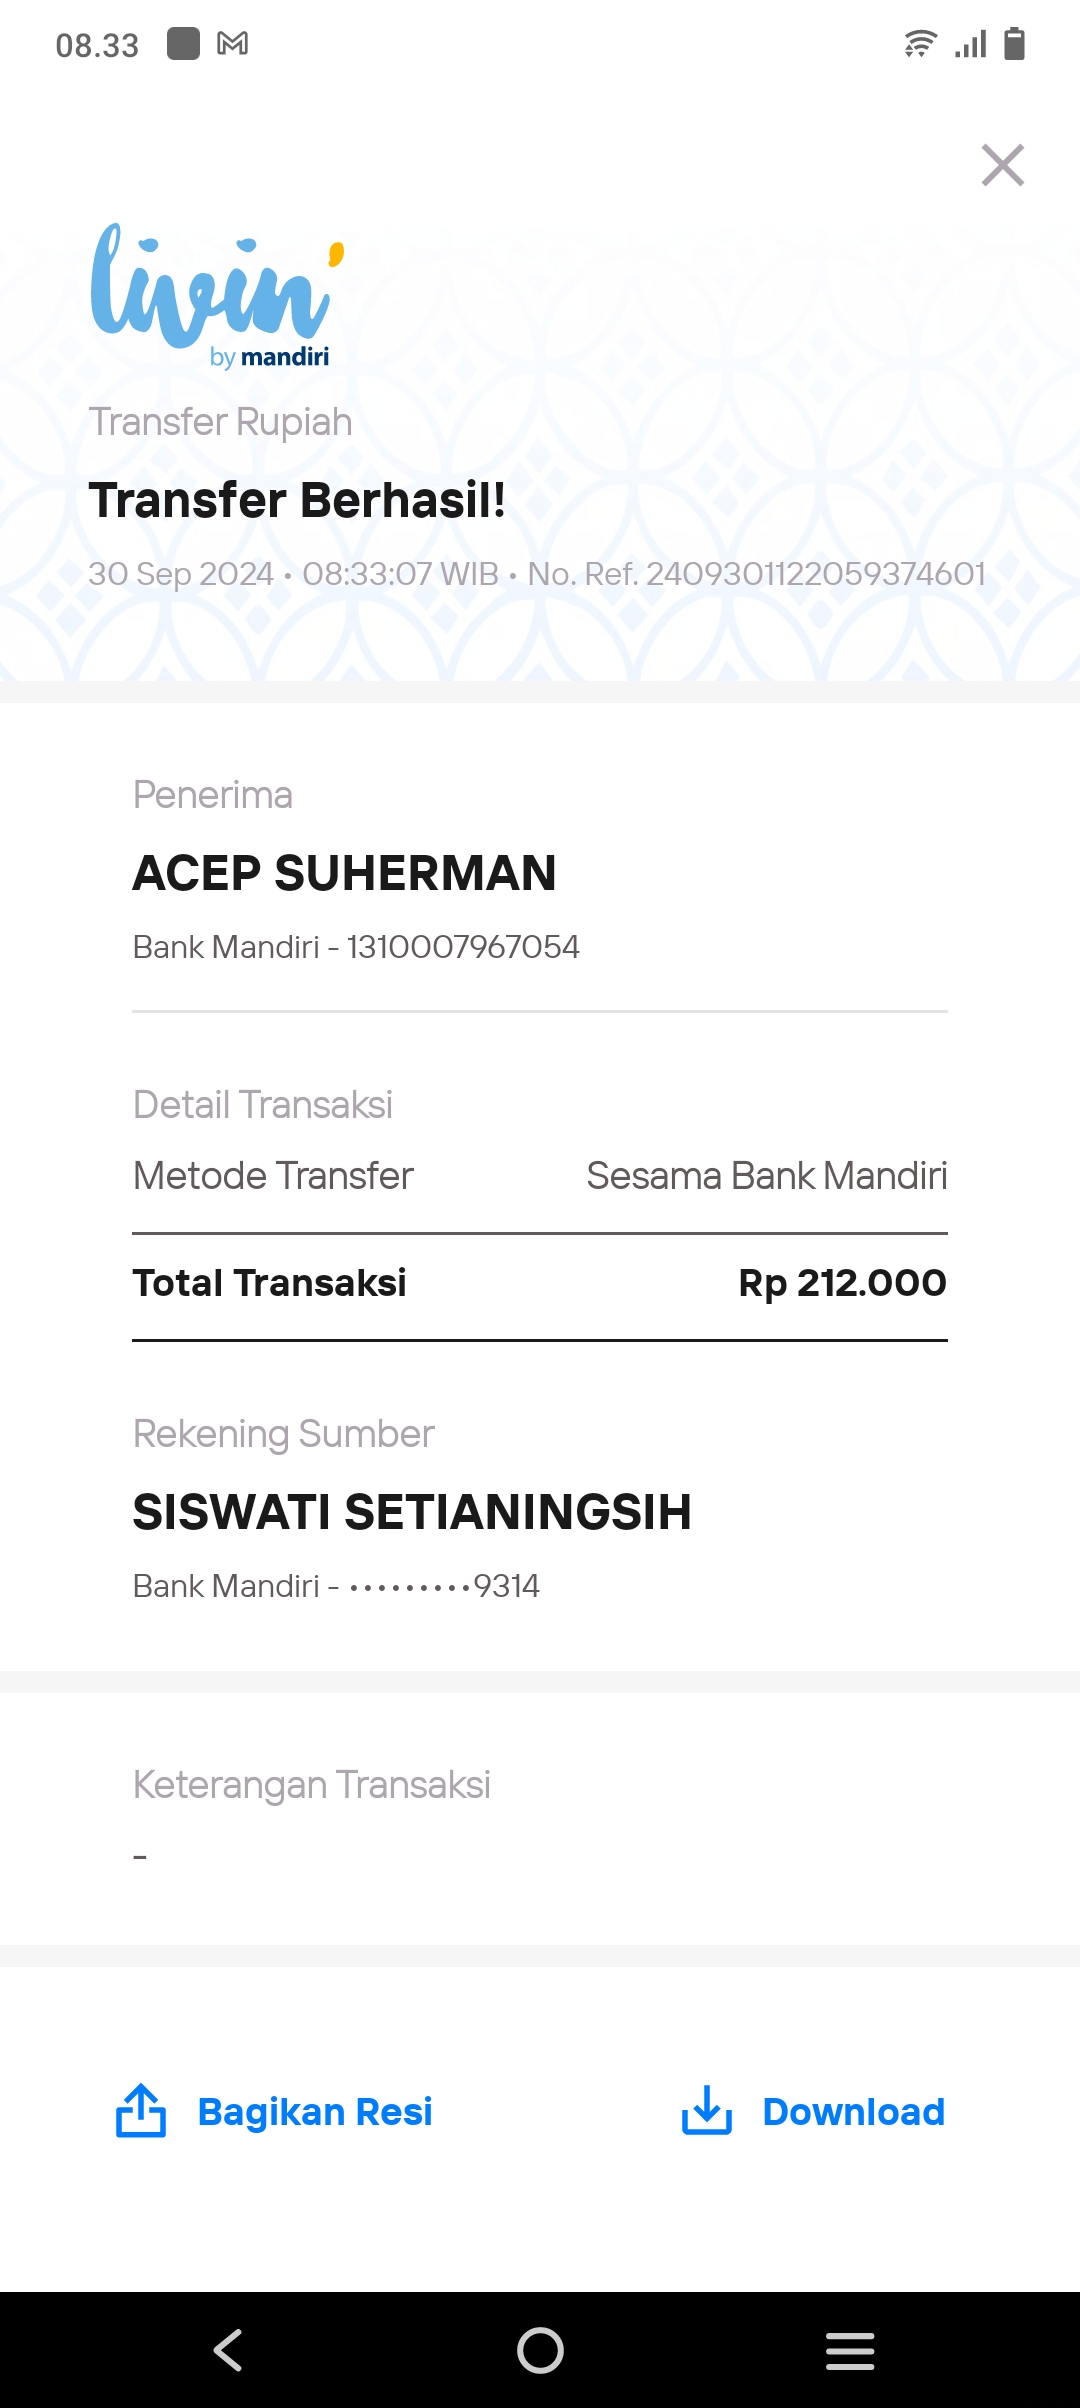
Task: Click the Download text button
Action: [x=853, y=2111]
